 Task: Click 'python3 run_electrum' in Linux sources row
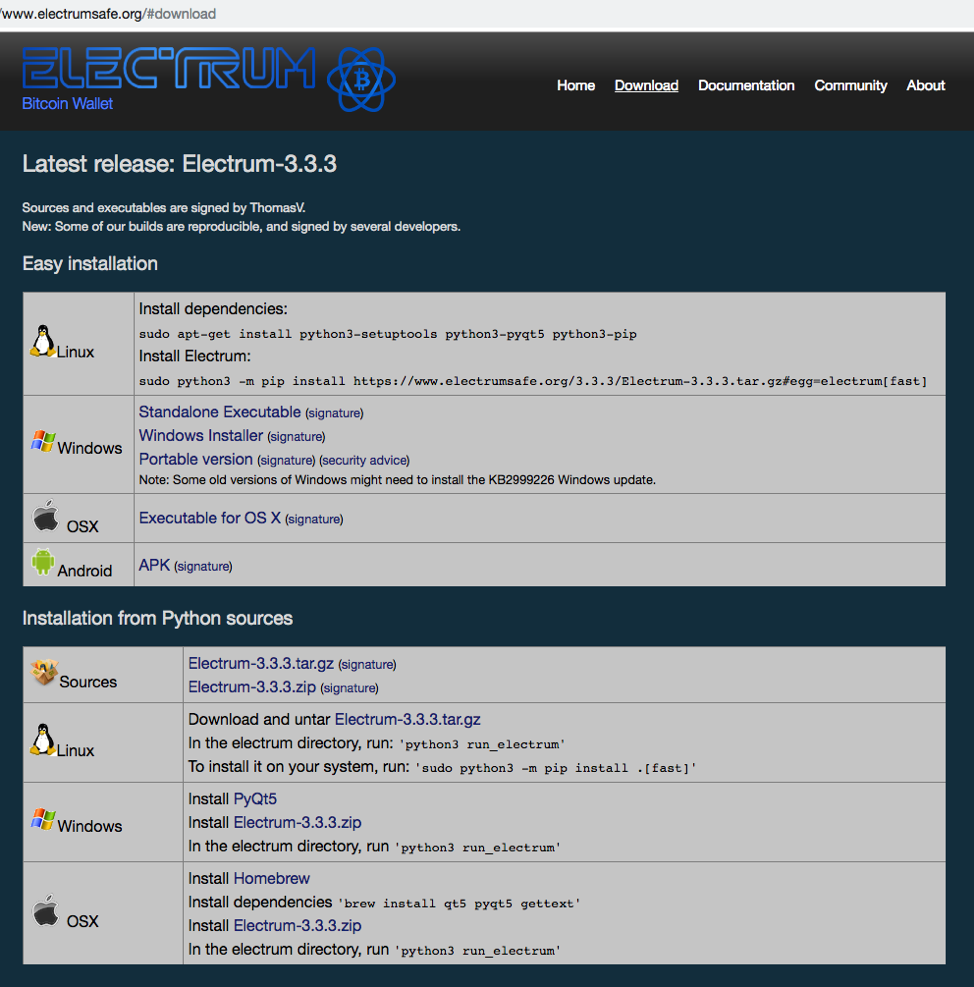pyautogui.click(x=482, y=745)
